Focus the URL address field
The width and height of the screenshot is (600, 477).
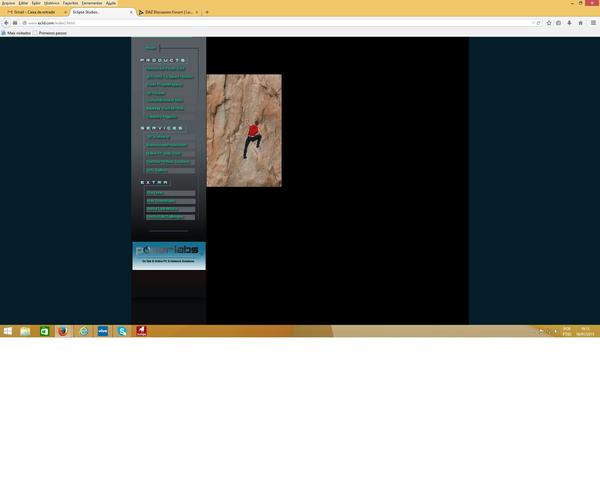pyautogui.click(x=276, y=23)
